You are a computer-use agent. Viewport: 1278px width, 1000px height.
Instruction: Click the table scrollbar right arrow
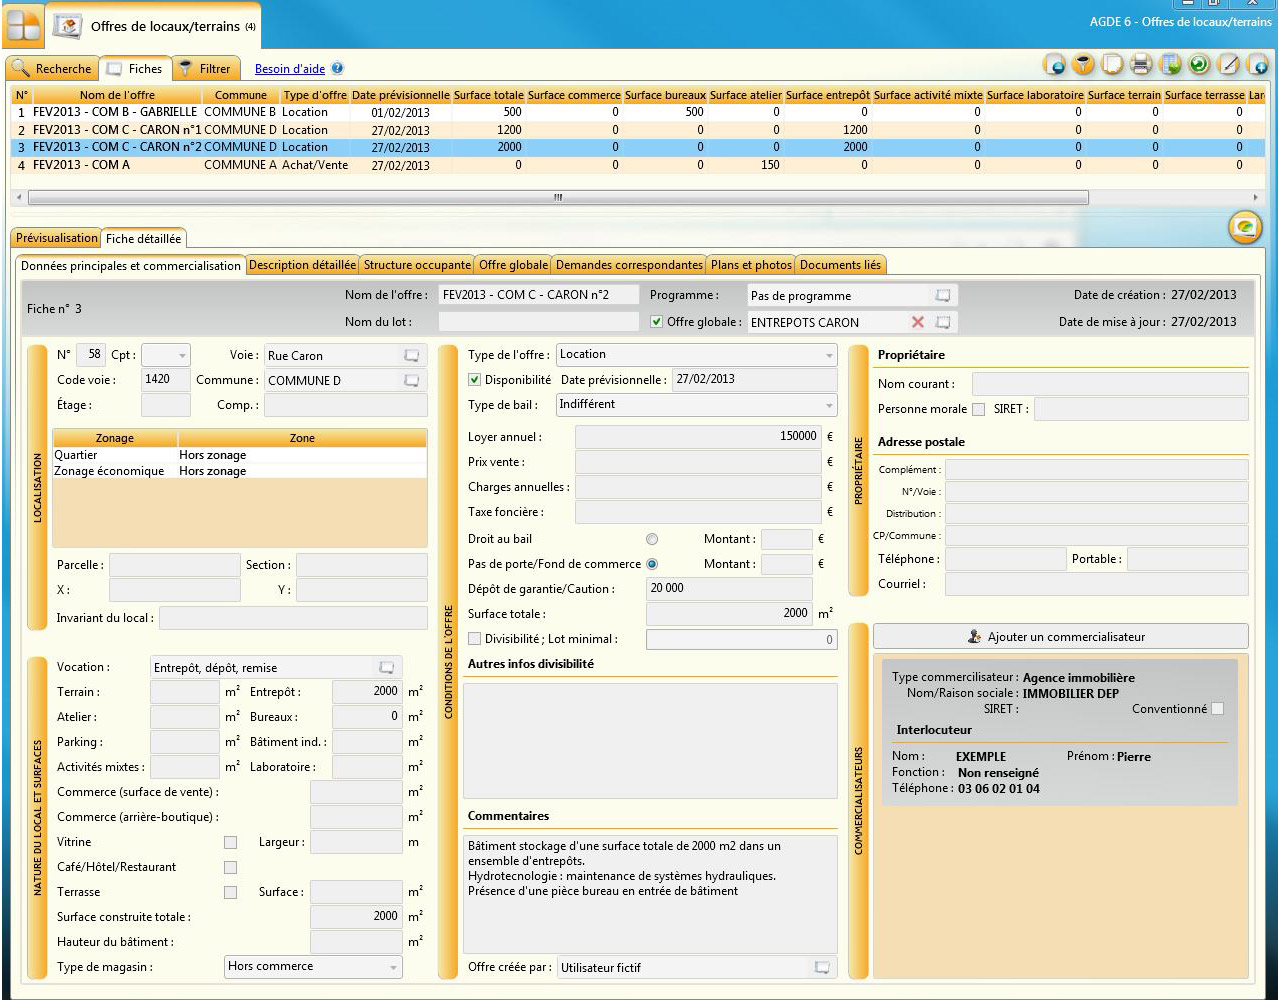pos(1256,198)
